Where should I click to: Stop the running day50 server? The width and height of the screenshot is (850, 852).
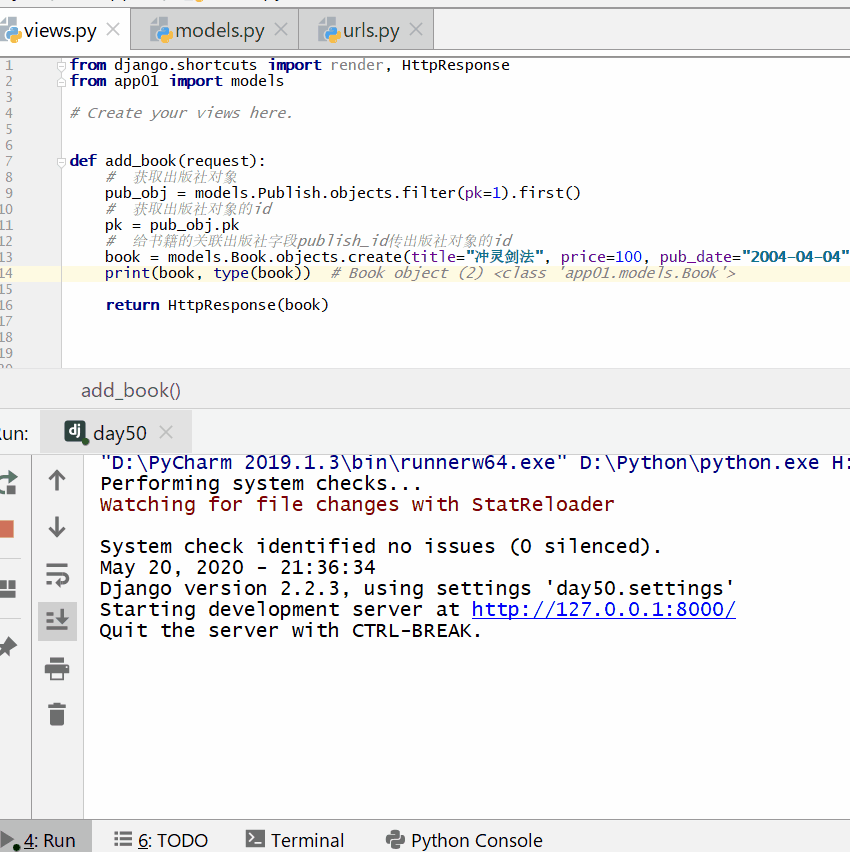tap(6, 528)
